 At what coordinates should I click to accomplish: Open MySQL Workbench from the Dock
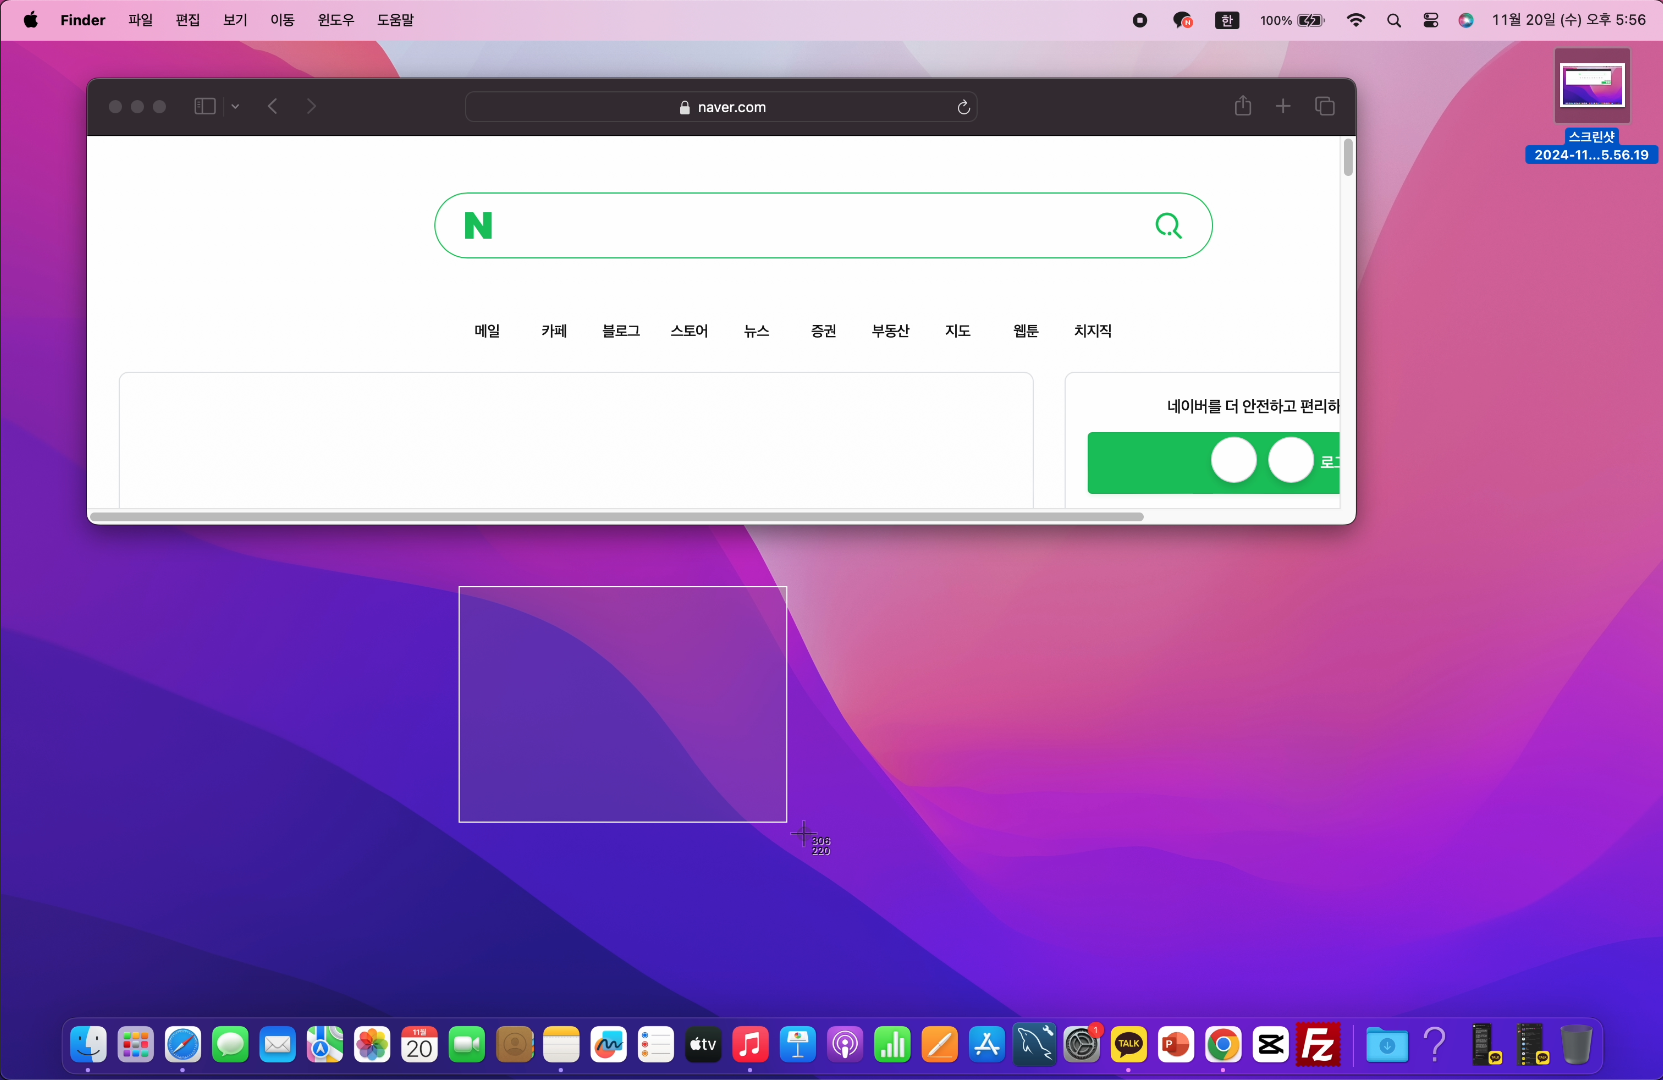point(1034,1045)
